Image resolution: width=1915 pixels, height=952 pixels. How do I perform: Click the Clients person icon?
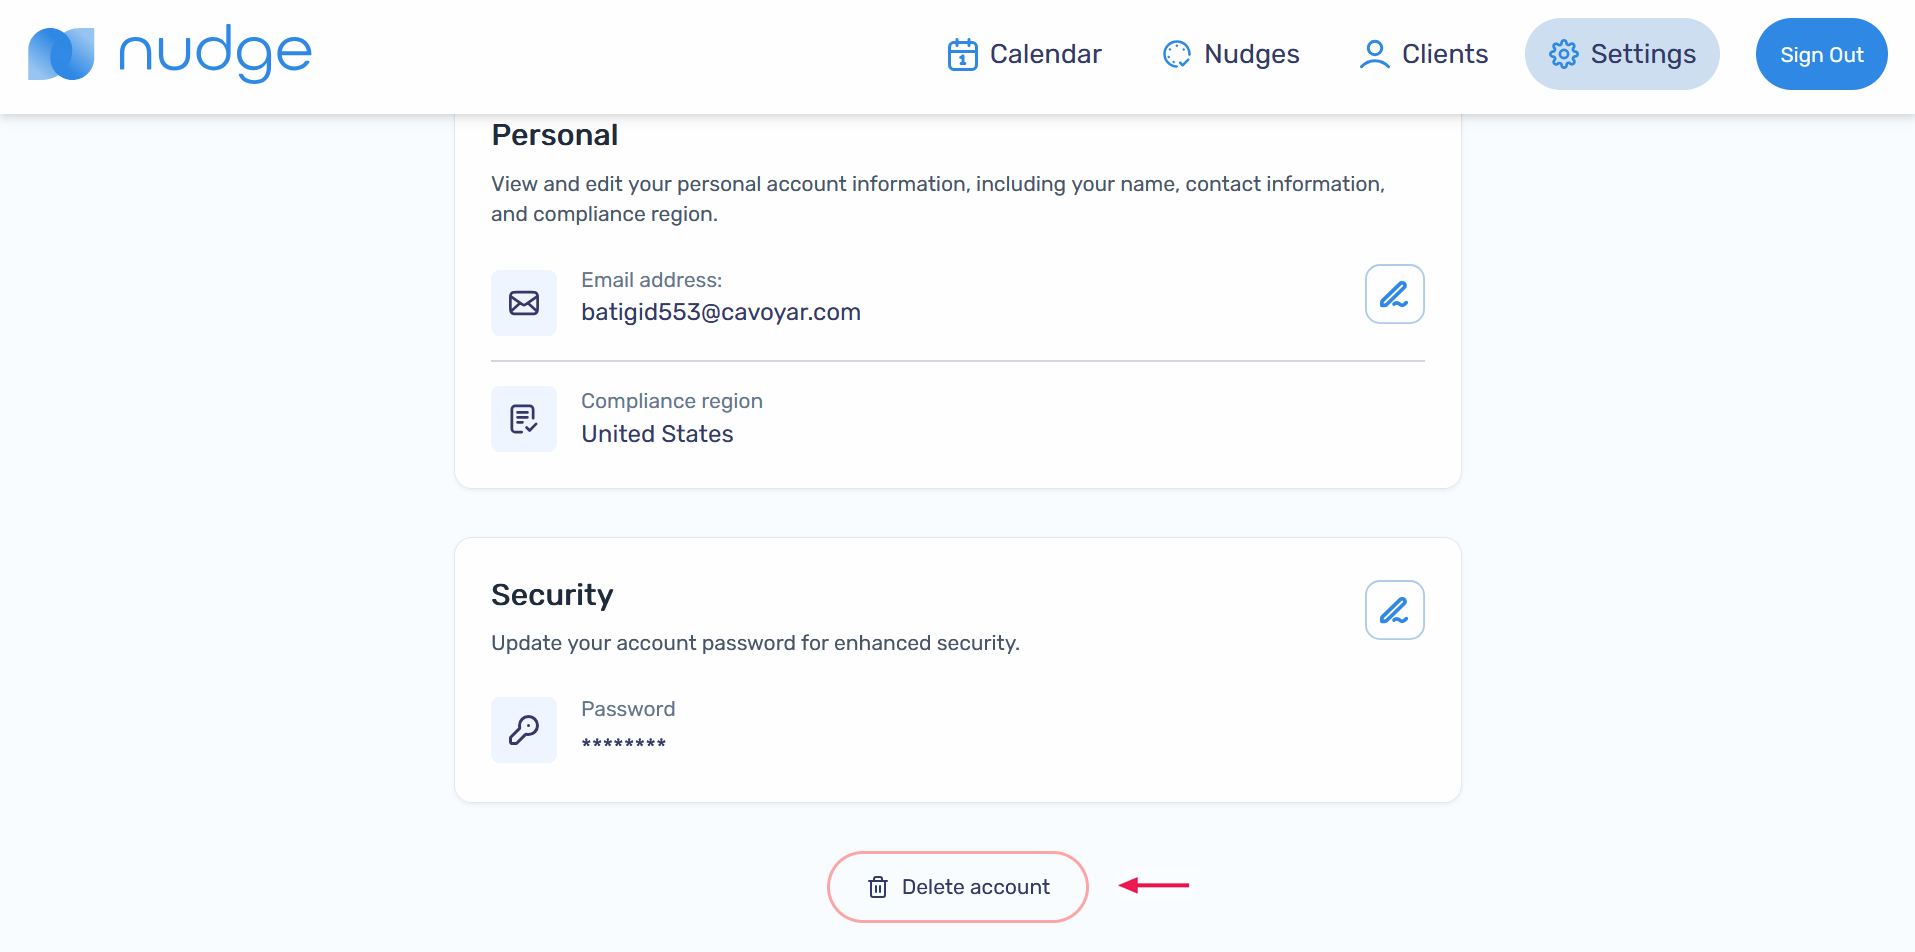point(1375,54)
